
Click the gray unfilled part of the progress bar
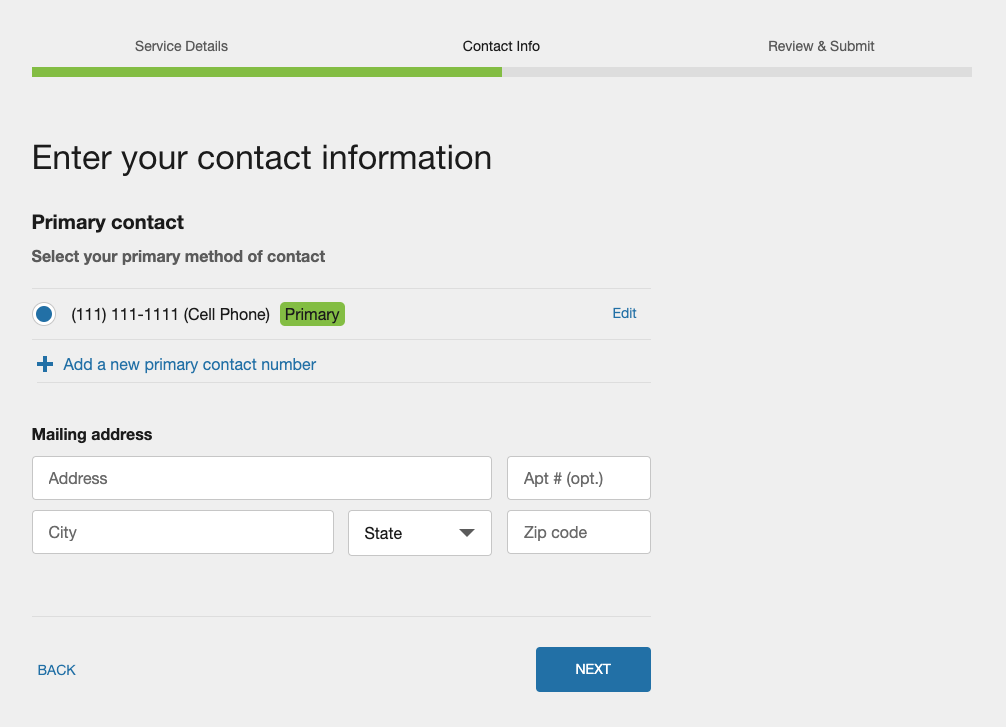tap(736, 72)
